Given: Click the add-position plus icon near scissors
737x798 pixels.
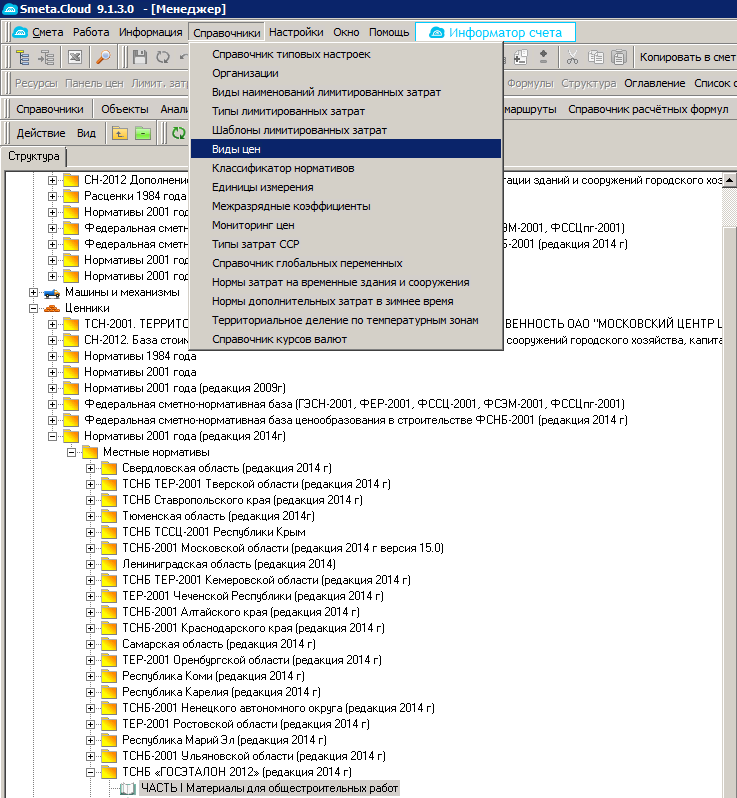Looking at the screenshot, I should coord(520,58).
